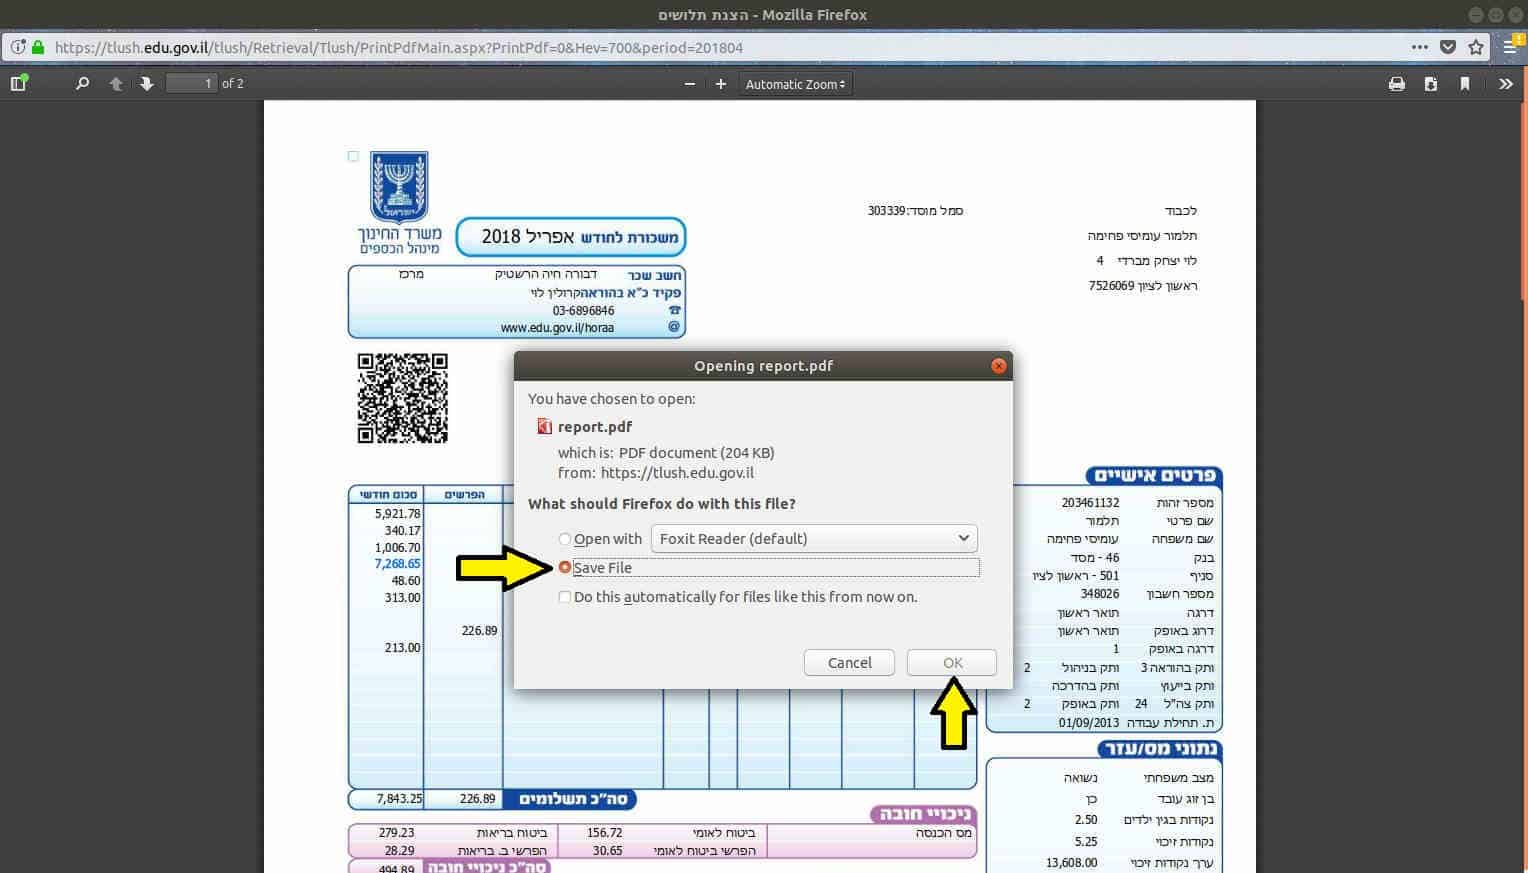1528x873 pixels.
Task: Print the PDF document
Action: tap(1397, 84)
